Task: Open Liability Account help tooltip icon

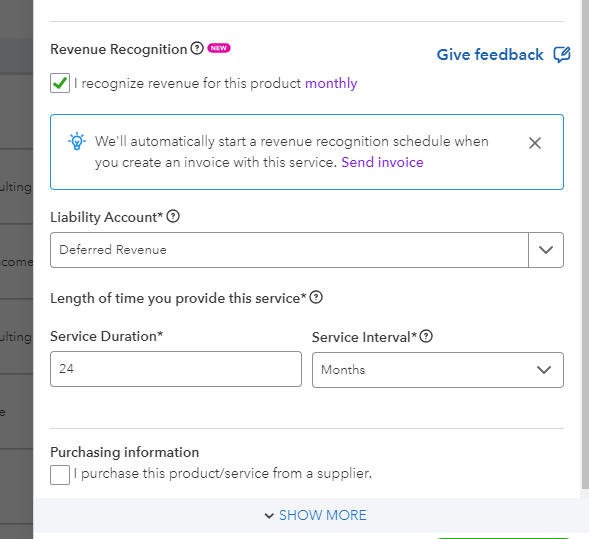Action: (173, 216)
